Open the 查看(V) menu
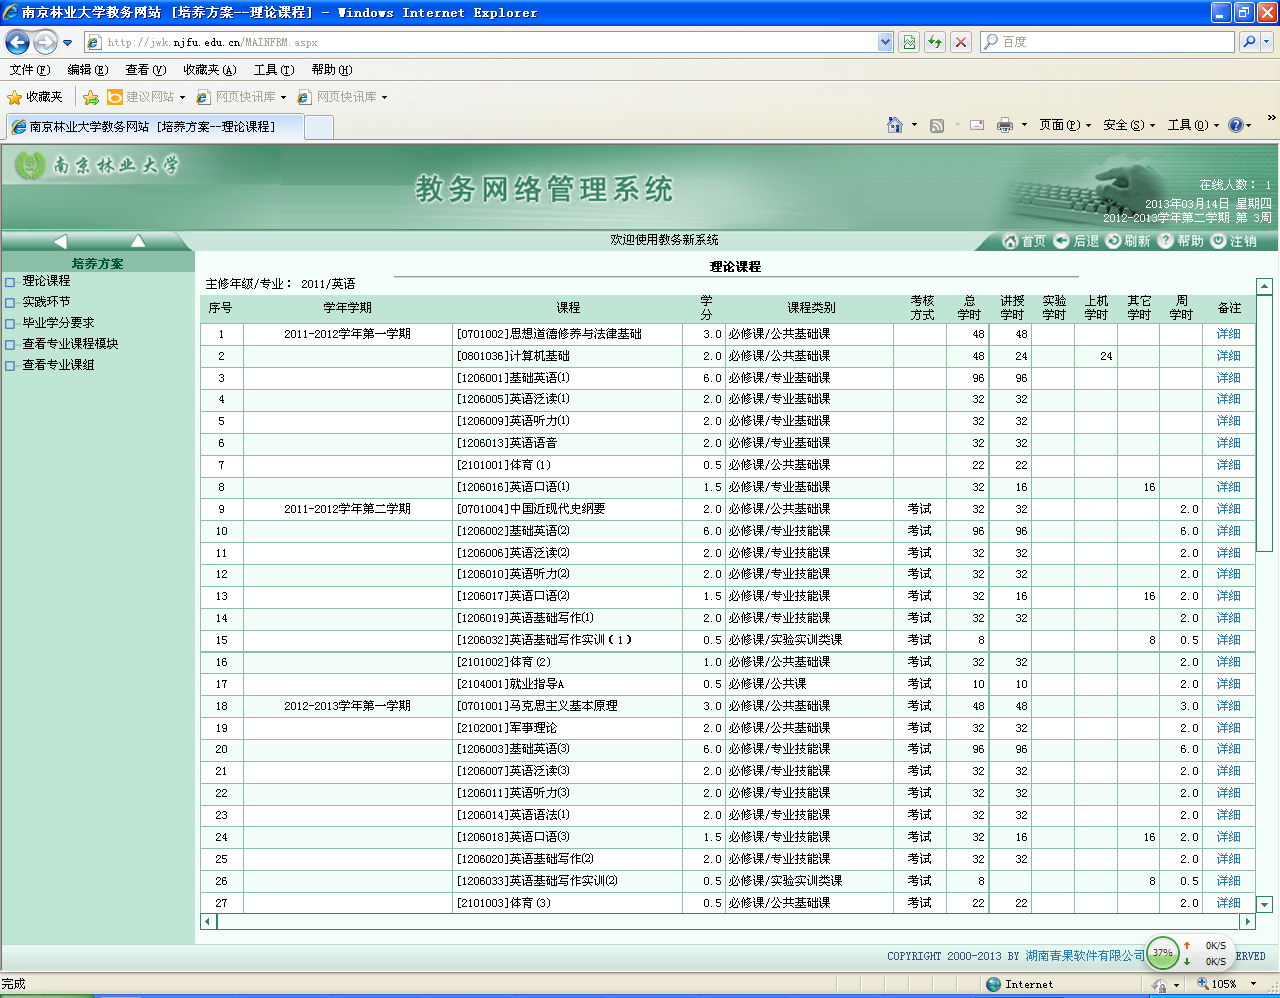Viewport: 1280px width, 998px height. click(x=145, y=70)
